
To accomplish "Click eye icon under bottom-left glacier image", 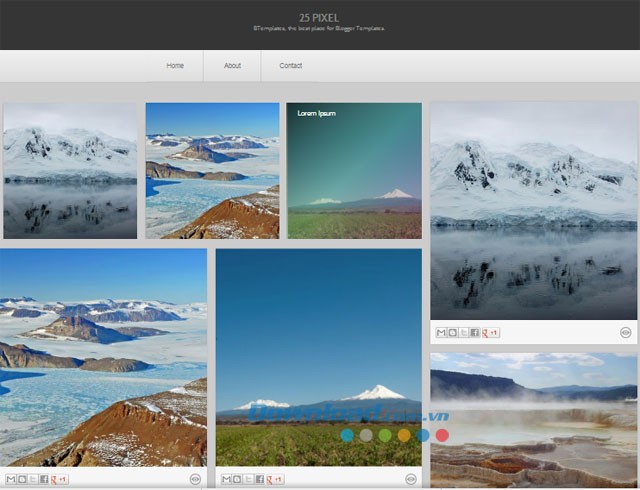I will point(195,479).
